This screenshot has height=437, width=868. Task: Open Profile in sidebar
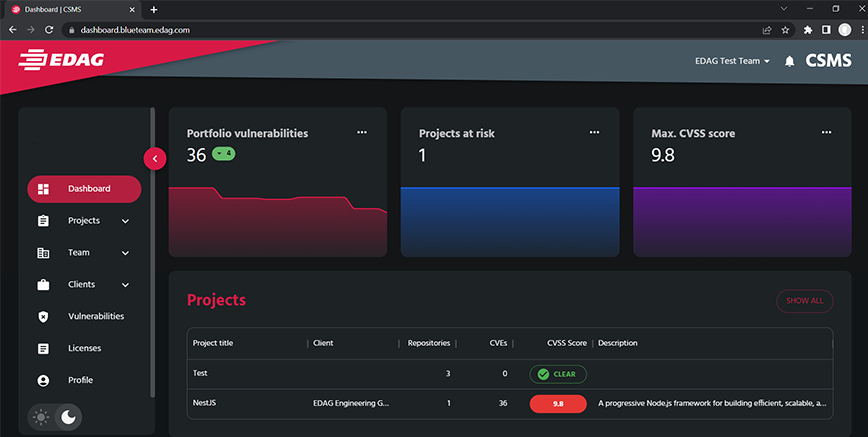(x=84, y=381)
